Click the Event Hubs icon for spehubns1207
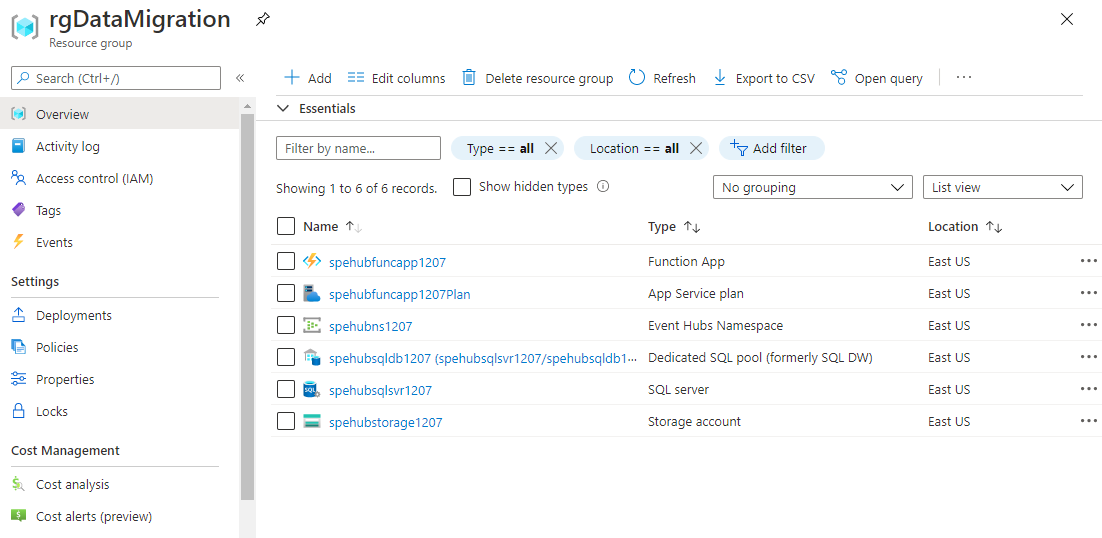 click(x=311, y=326)
